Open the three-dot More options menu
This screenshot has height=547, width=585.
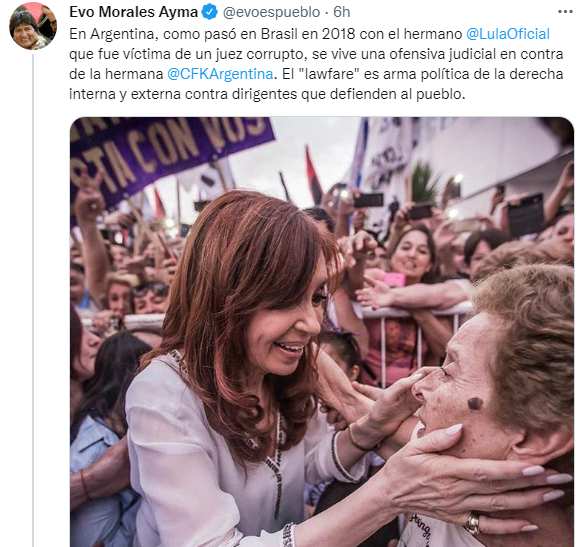[x=565, y=12]
